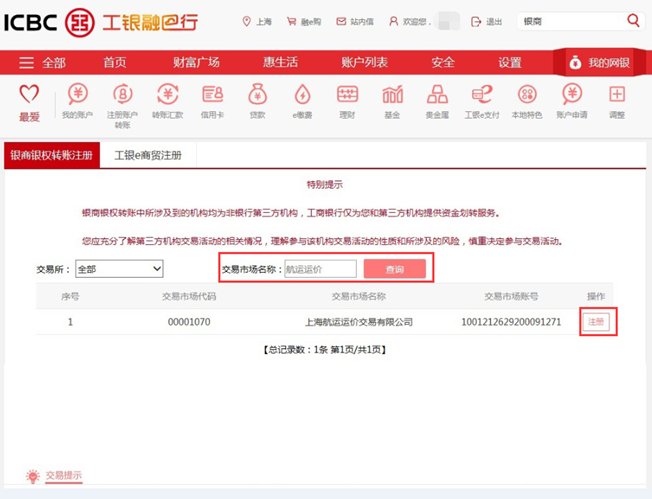The height and width of the screenshot is (499, 652).
Task: Select the 信用卡 icon
Action: tap(212, 96)
